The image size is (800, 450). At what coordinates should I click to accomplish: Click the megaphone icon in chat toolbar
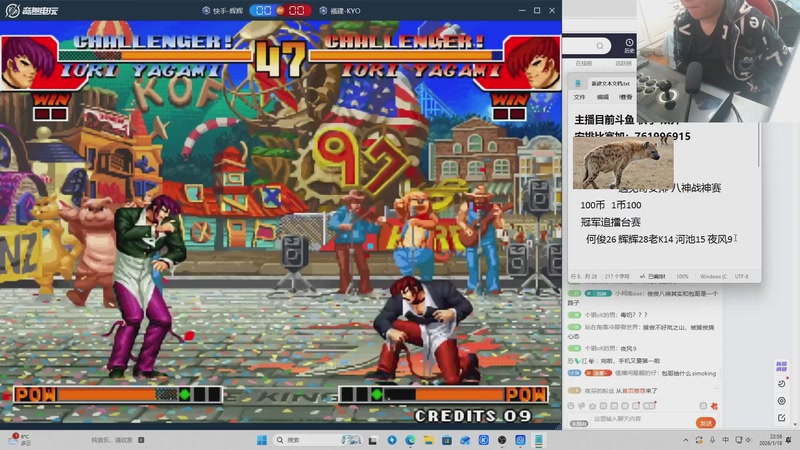[x=582, y=406]
